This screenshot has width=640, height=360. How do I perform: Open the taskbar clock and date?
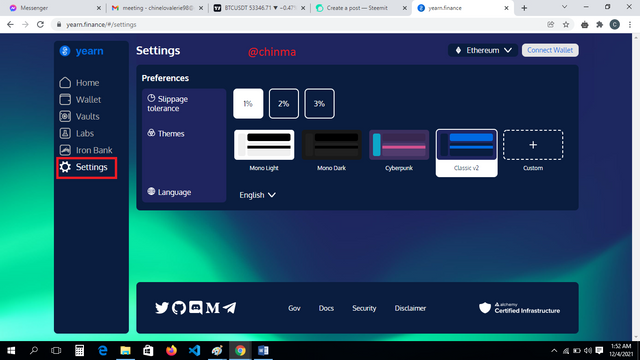[621, 351]
